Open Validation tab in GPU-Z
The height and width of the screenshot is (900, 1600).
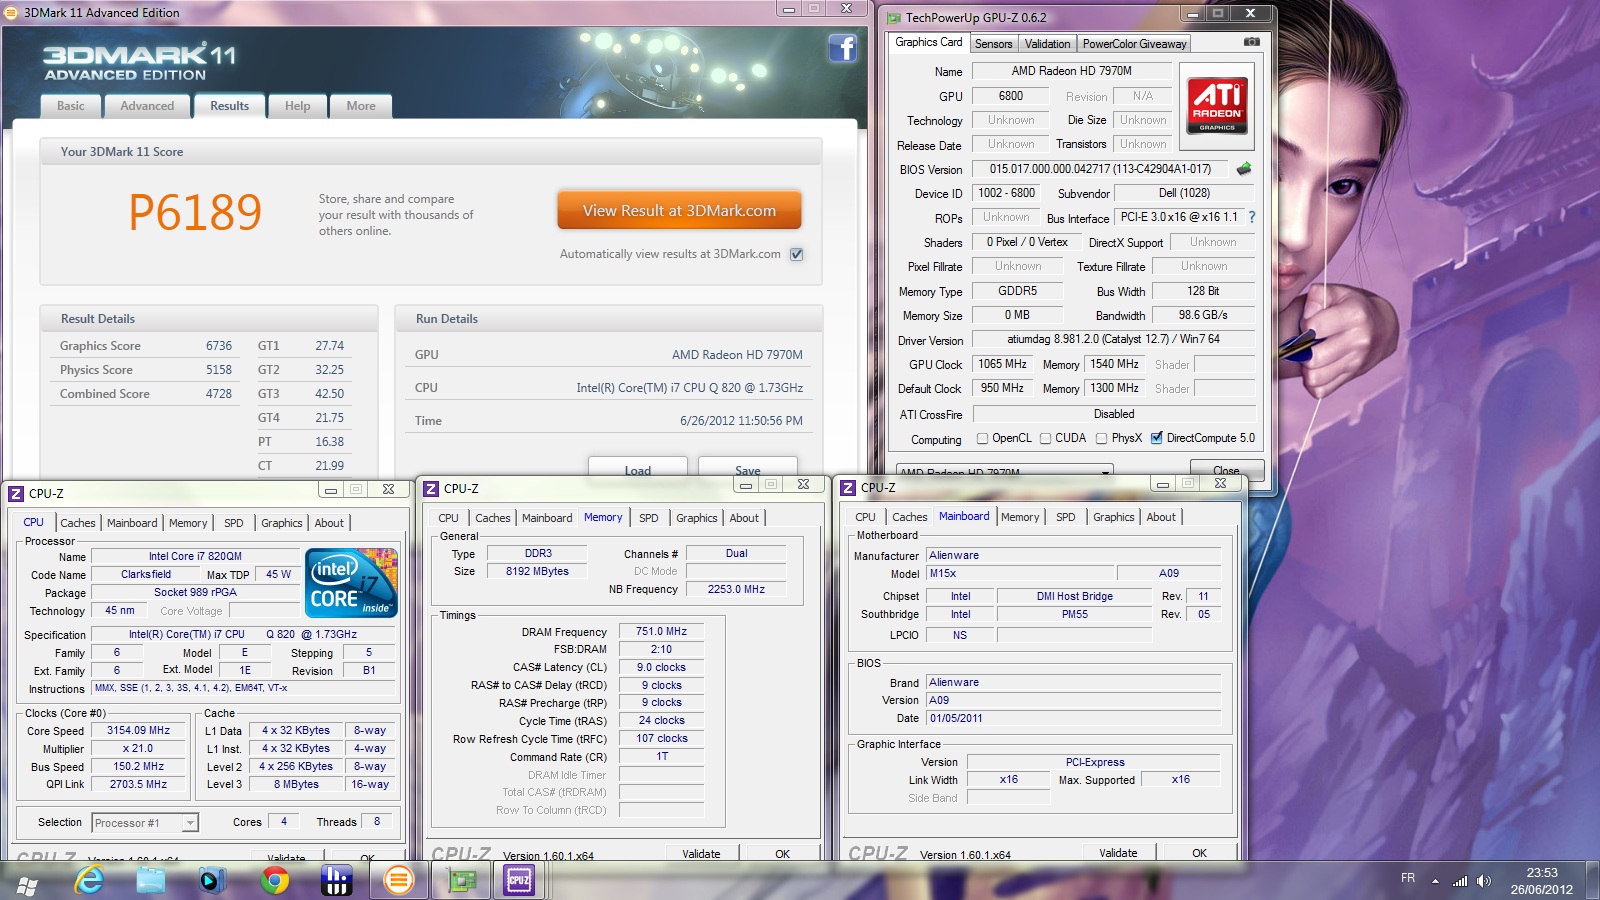[1047, 44]
